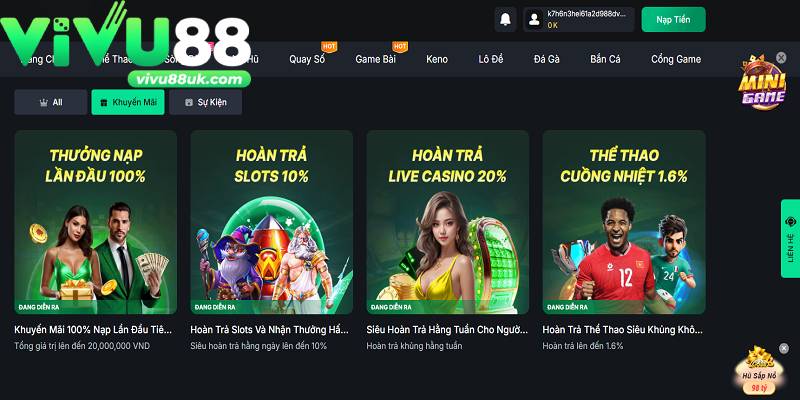Click the Hoàn Trả Slots promotion title link

269,330
